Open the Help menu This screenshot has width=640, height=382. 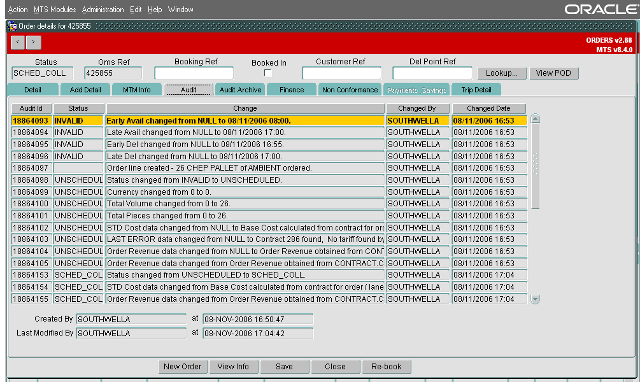(155, 9)
